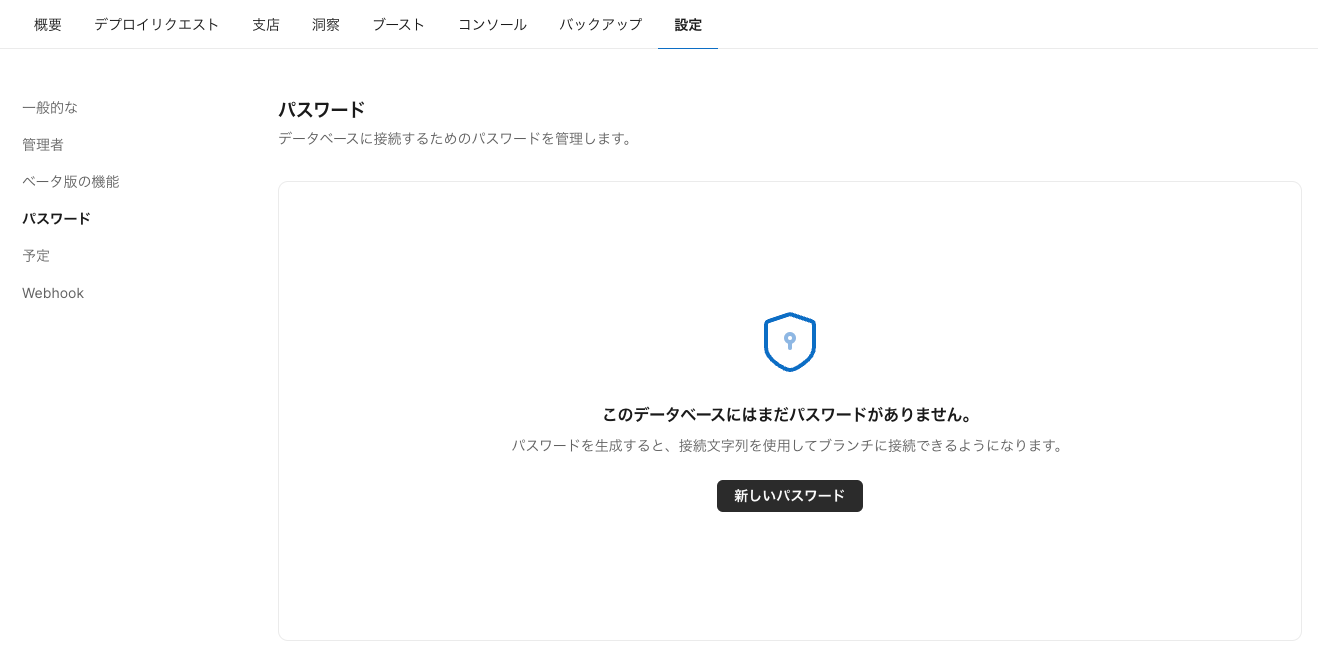1318x656 pixels.
Task: Switch to the バックアップ tab
Action: [x=601, y=25]
